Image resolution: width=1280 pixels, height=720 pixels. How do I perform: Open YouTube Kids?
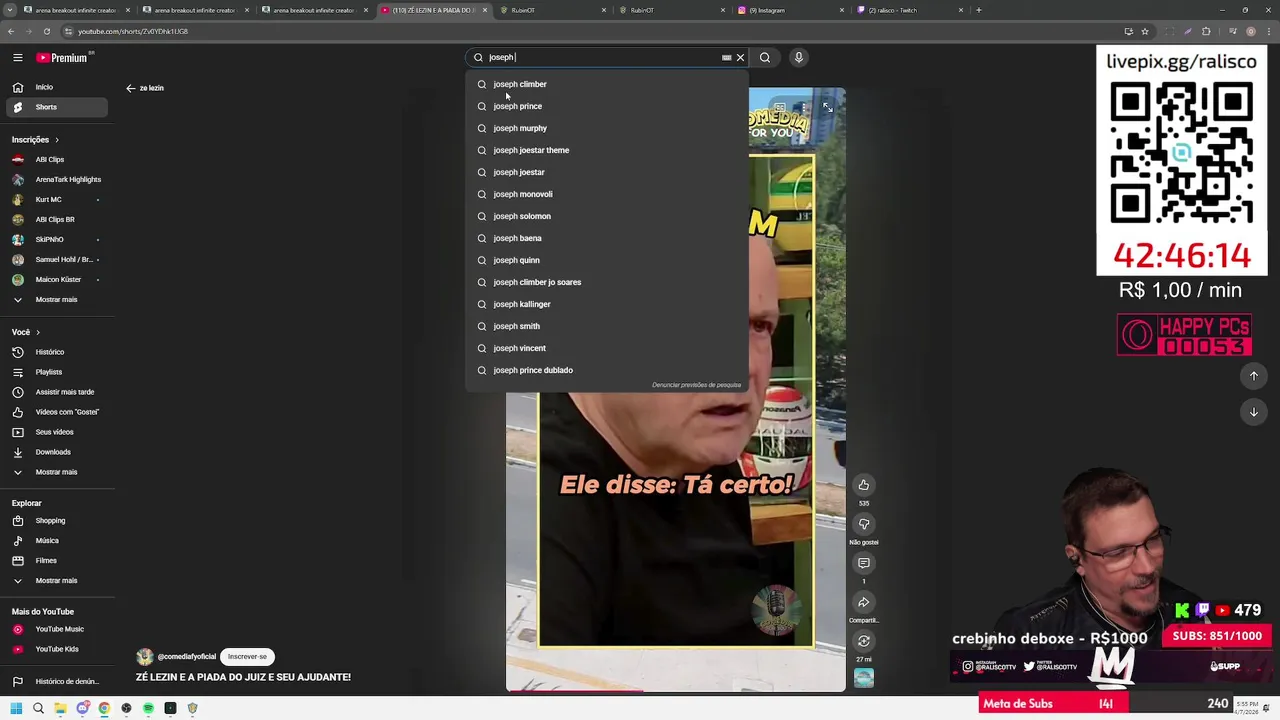[57, 649]
